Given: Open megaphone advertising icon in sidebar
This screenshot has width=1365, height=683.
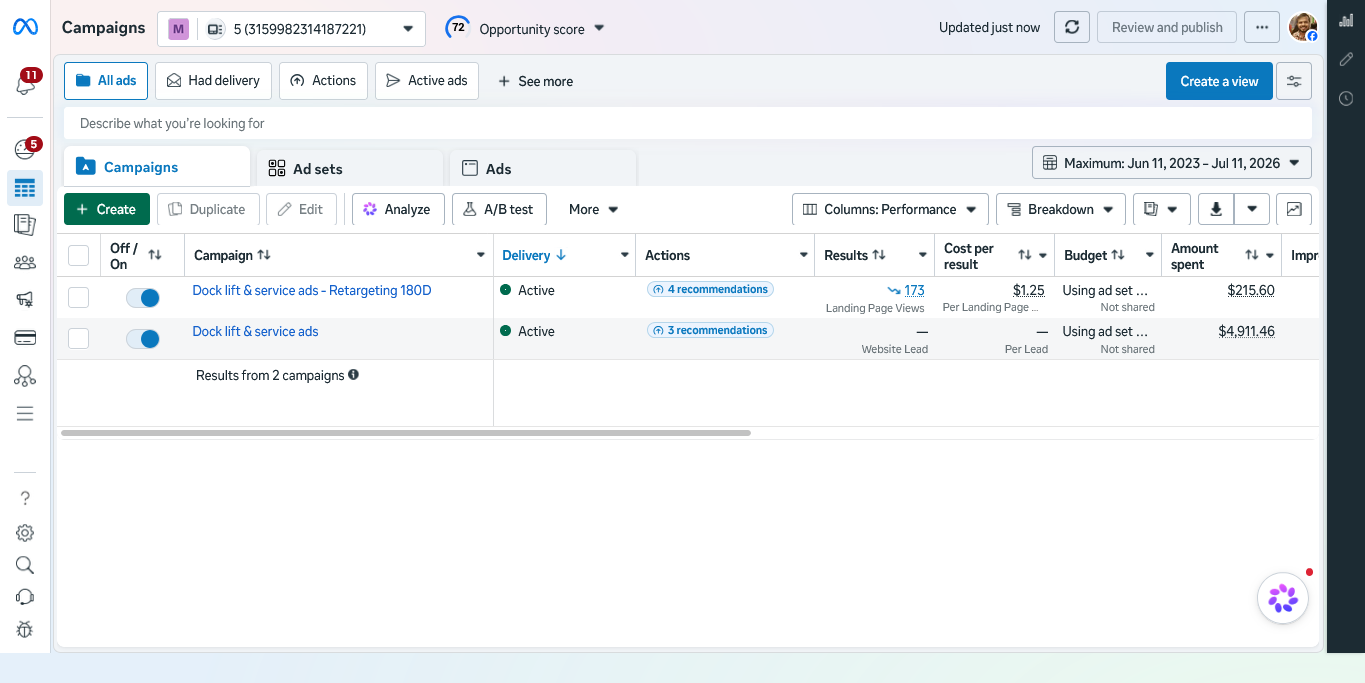Looking at the screenshot, I should pyautogui.click(x=25, y=299).
